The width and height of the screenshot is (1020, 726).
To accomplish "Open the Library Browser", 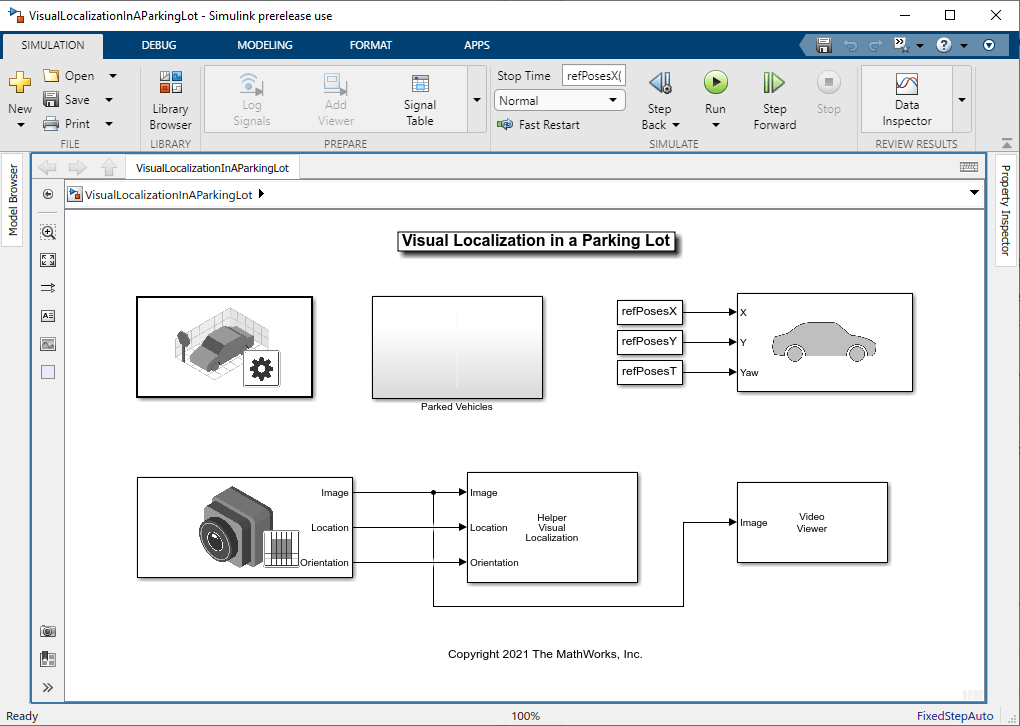I will (x=170, y=100).
